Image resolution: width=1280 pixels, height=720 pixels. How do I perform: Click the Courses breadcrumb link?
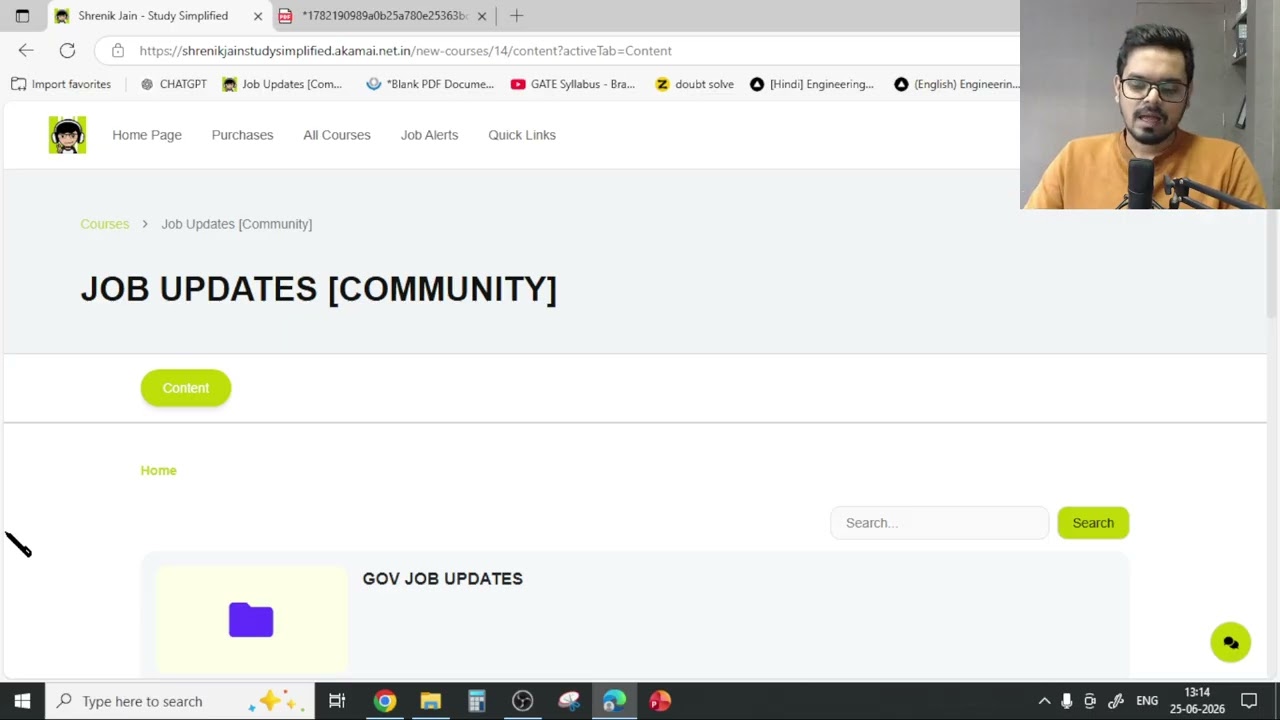click(105, 224)
